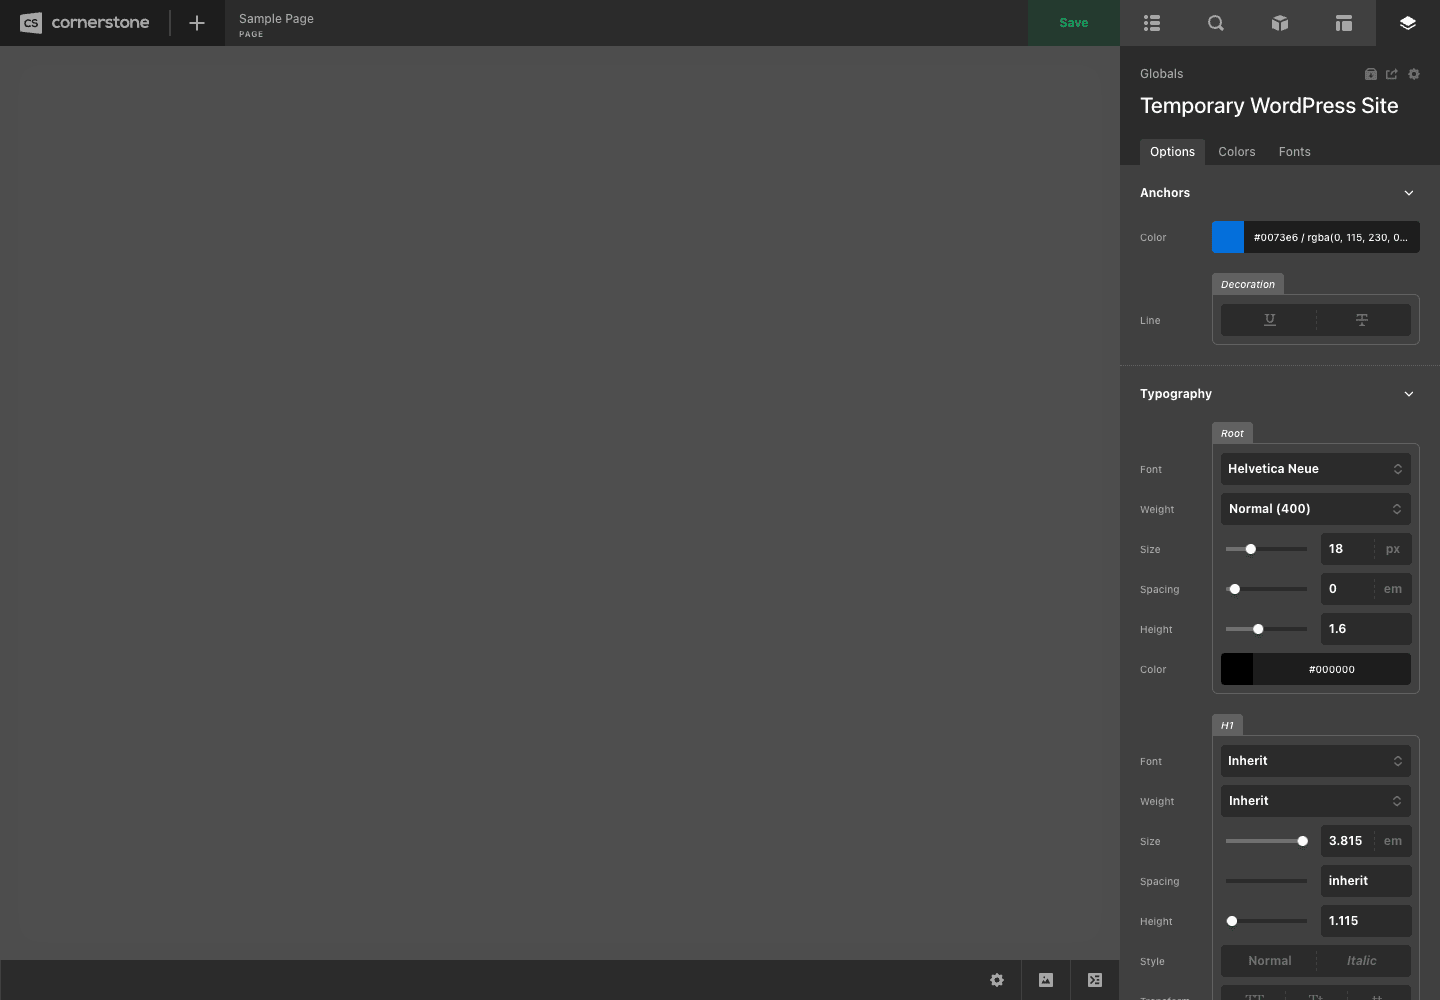1440x1000 pixels.
Task: Click the H1 line height slider
Action: (x=1266, y=921)
